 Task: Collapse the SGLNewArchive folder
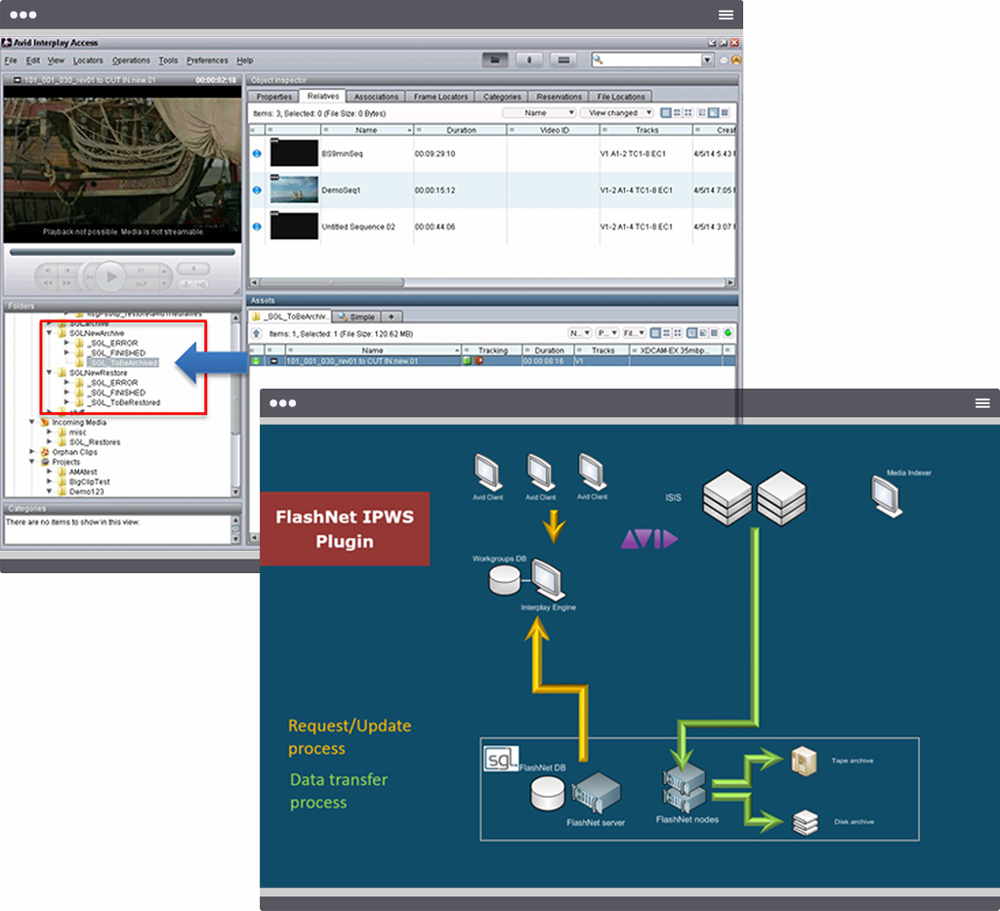49,333
